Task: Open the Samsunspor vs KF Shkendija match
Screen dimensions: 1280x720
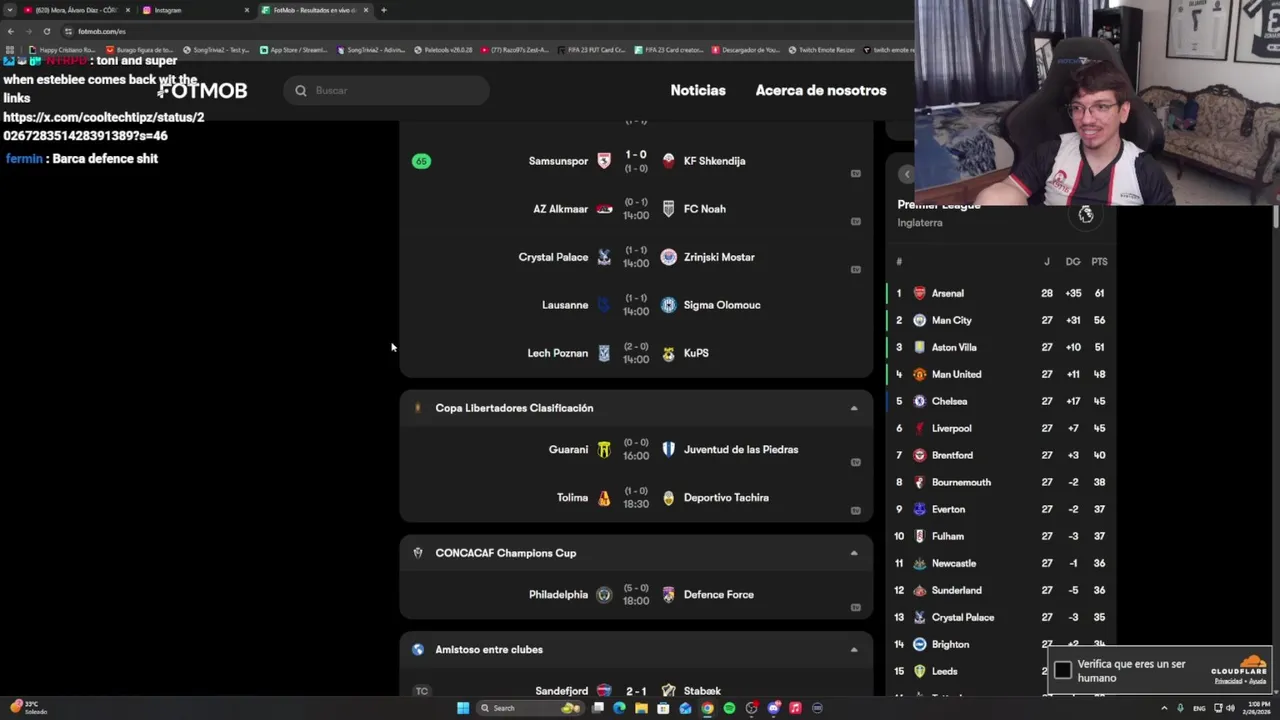Action: coord(636,161)
